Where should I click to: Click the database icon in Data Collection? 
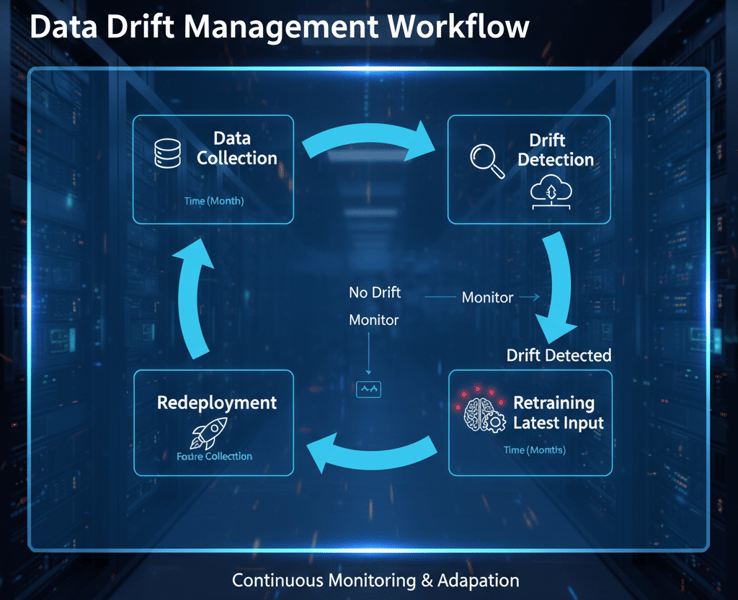pyautogui.click(x=167, y=154)
